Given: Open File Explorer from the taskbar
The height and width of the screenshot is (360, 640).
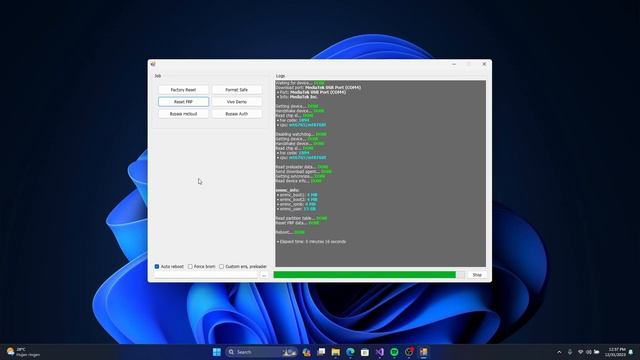Looking at the screenshot, I should point(336,352).
